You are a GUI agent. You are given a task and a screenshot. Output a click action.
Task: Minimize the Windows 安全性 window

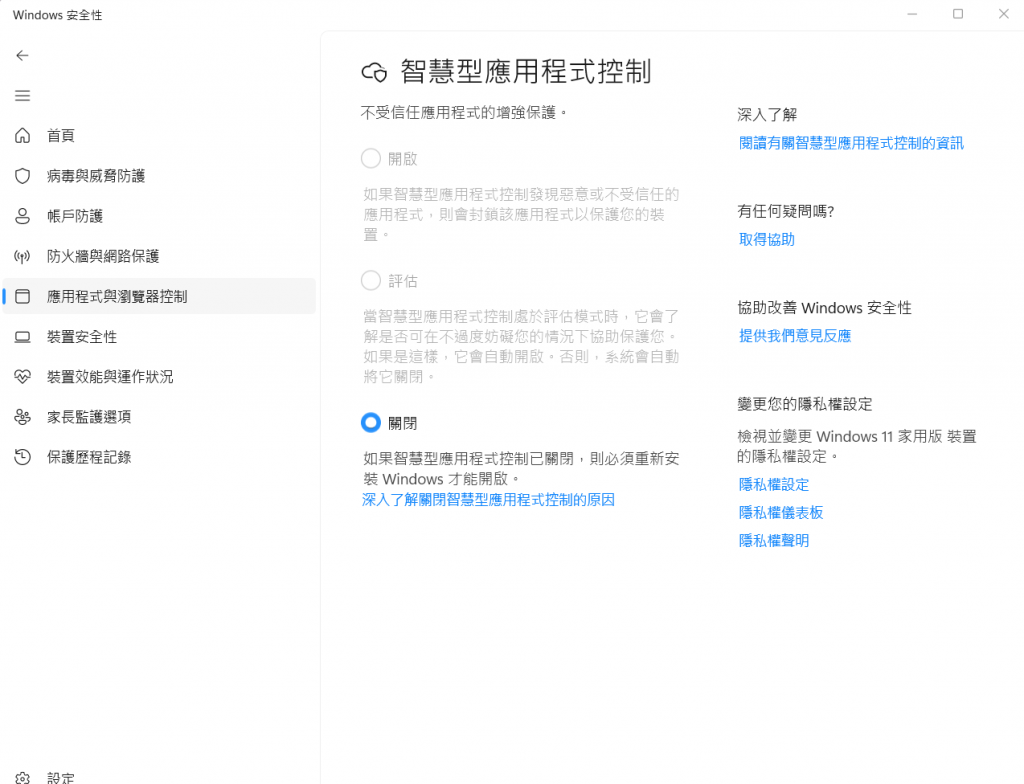(x=912, y=14)
